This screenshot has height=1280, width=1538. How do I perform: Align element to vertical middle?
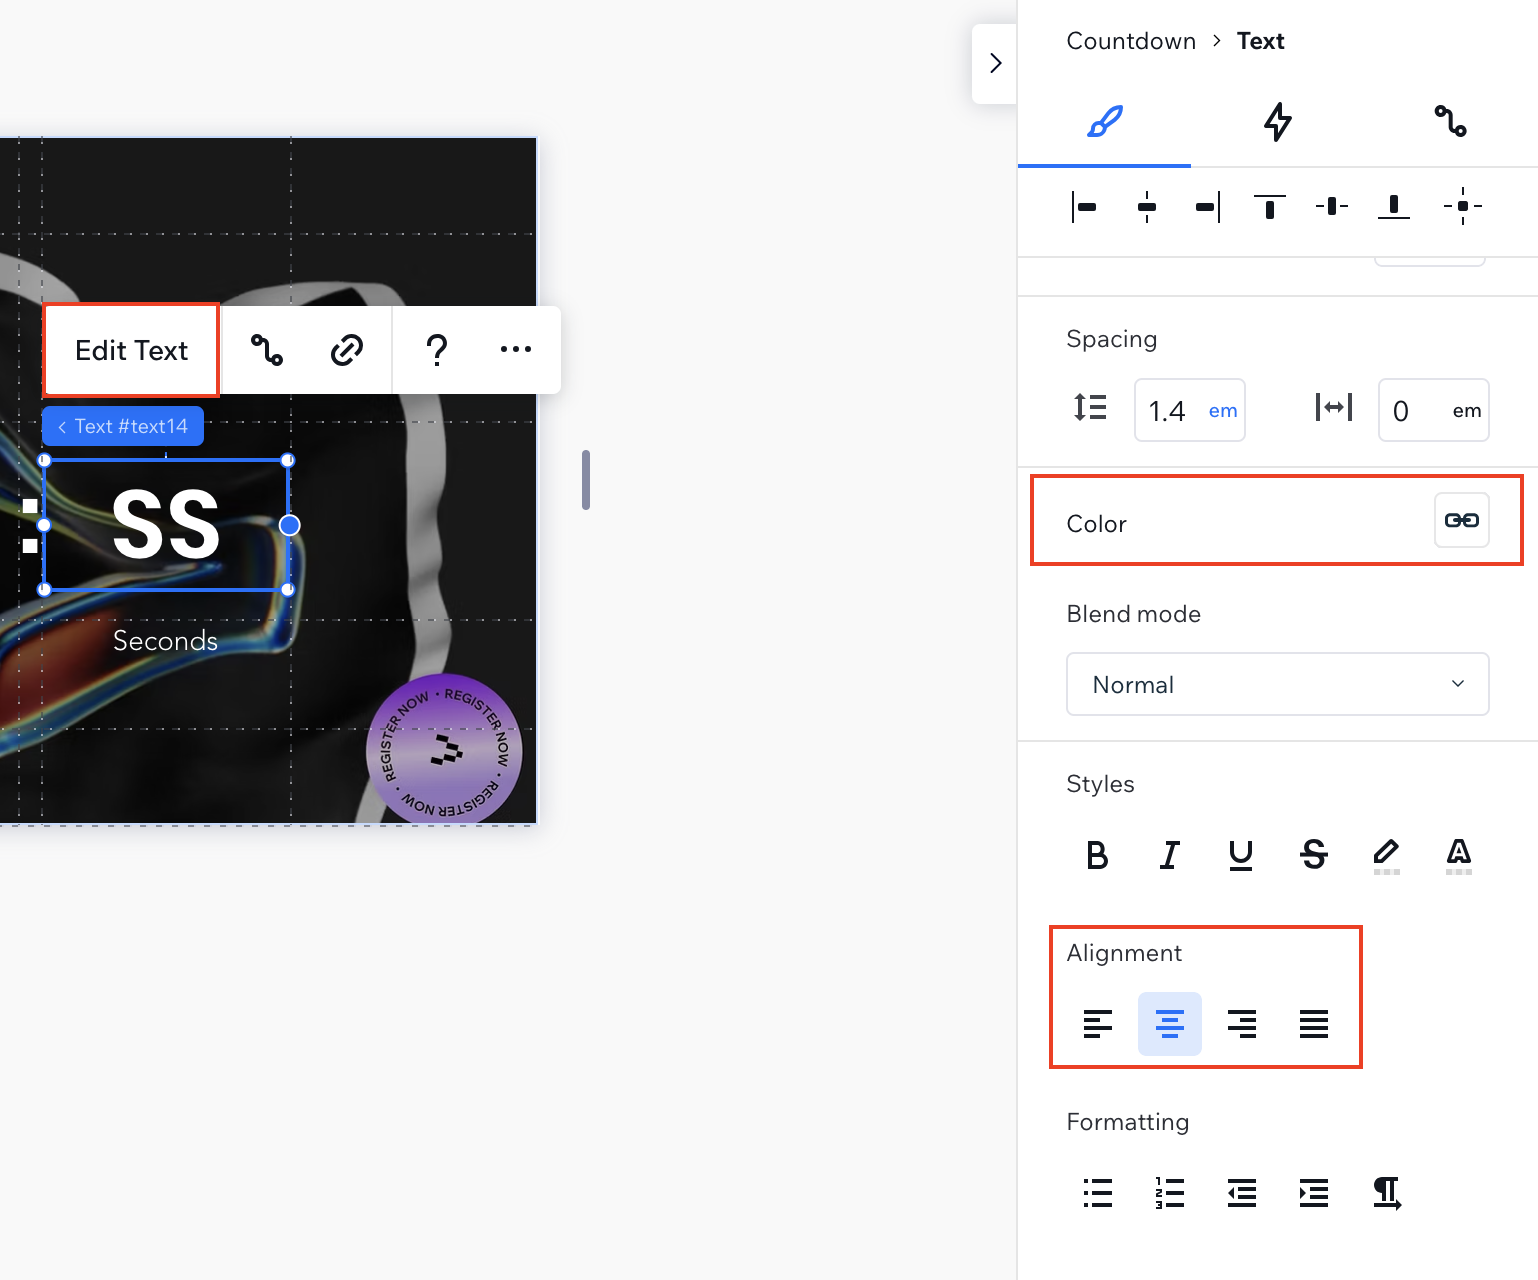tap(1332, 207)
